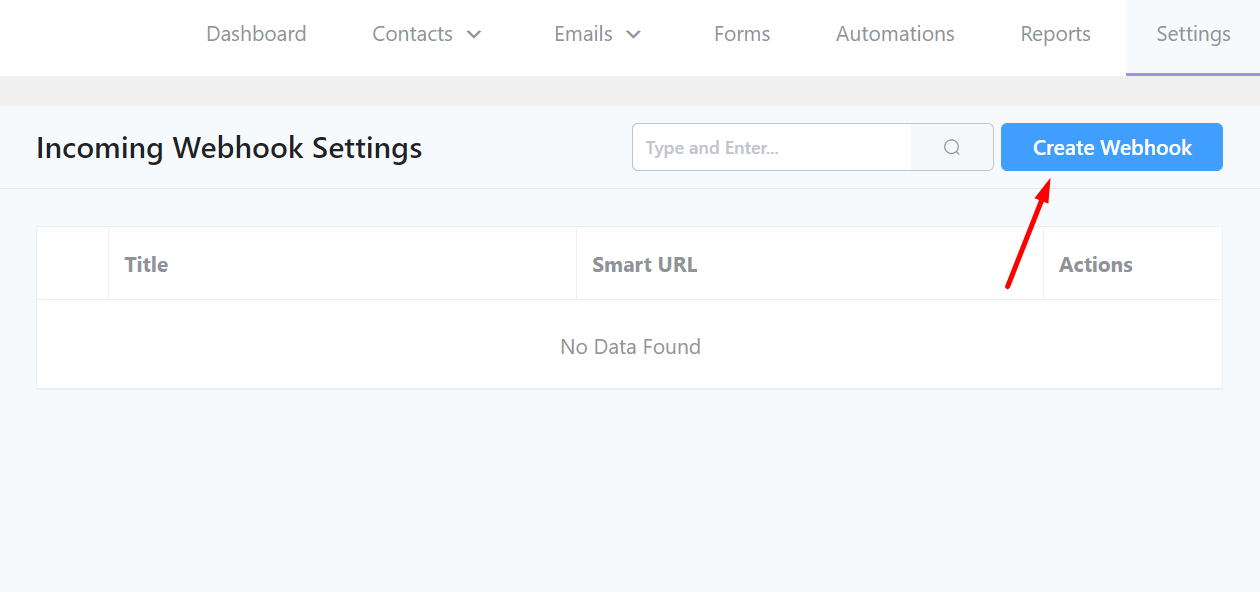
Task: Click the empty first table header cell
Action: click(x=72, y=264)
